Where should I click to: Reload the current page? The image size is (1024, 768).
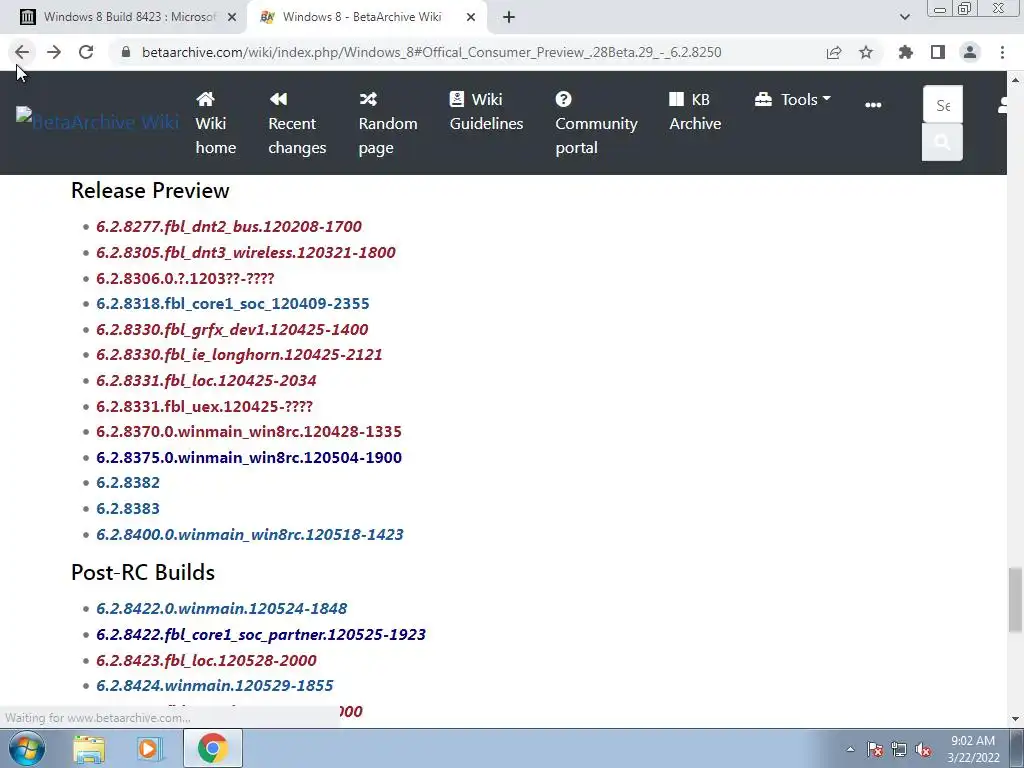(86, 52)
